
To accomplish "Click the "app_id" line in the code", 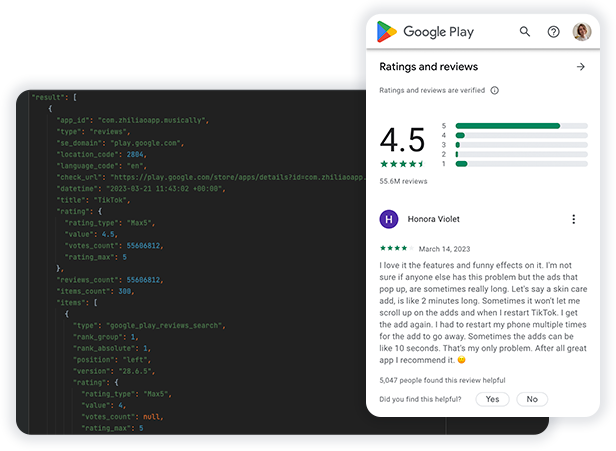I will [x=133, y=120].
